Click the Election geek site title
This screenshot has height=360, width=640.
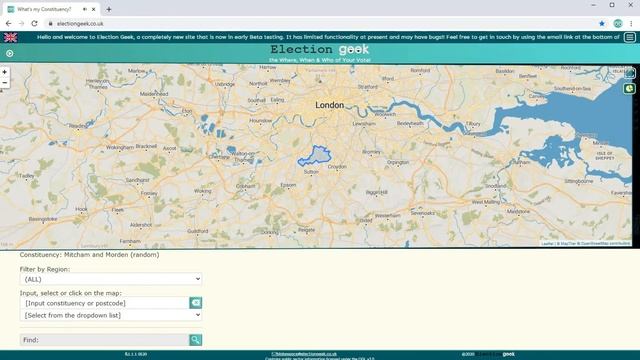point(320,49)
